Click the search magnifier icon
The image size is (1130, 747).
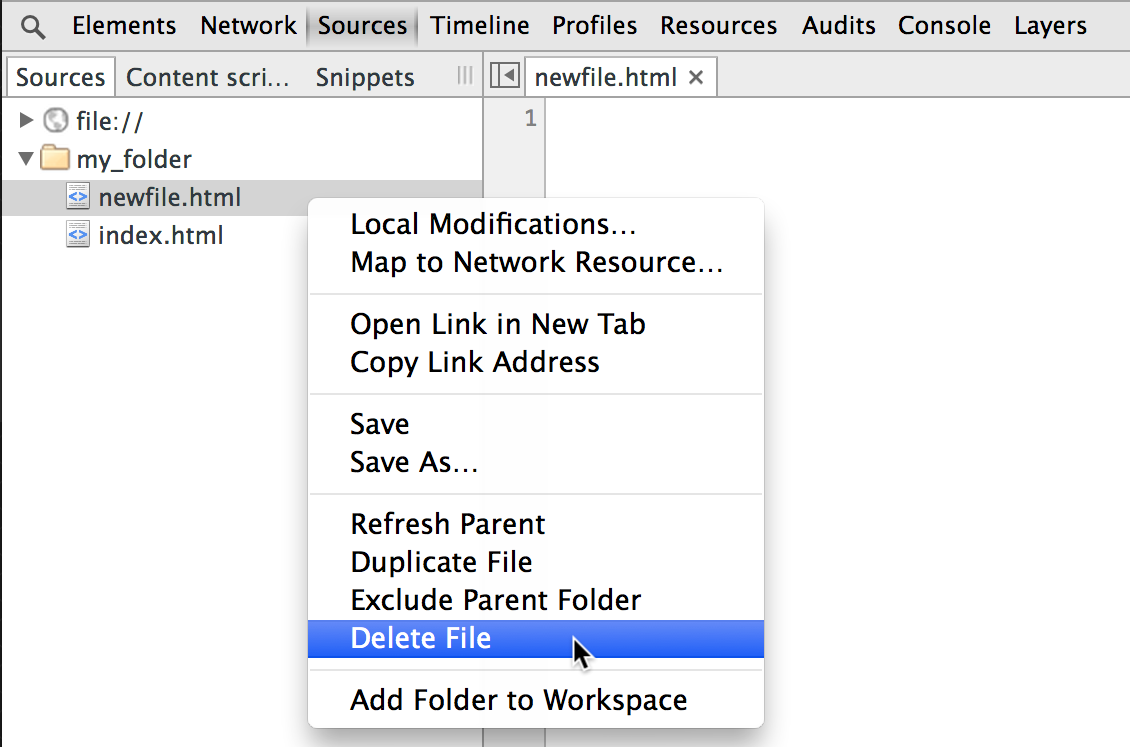click(x=33, y=27)
